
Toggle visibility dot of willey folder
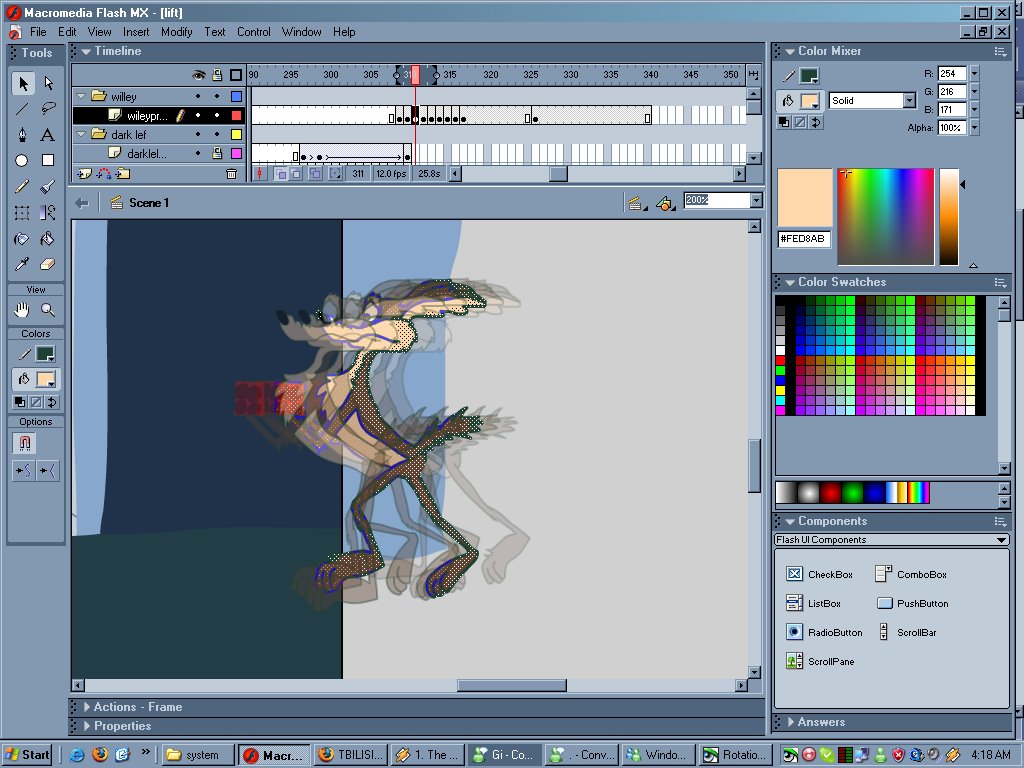click(199, 97)
